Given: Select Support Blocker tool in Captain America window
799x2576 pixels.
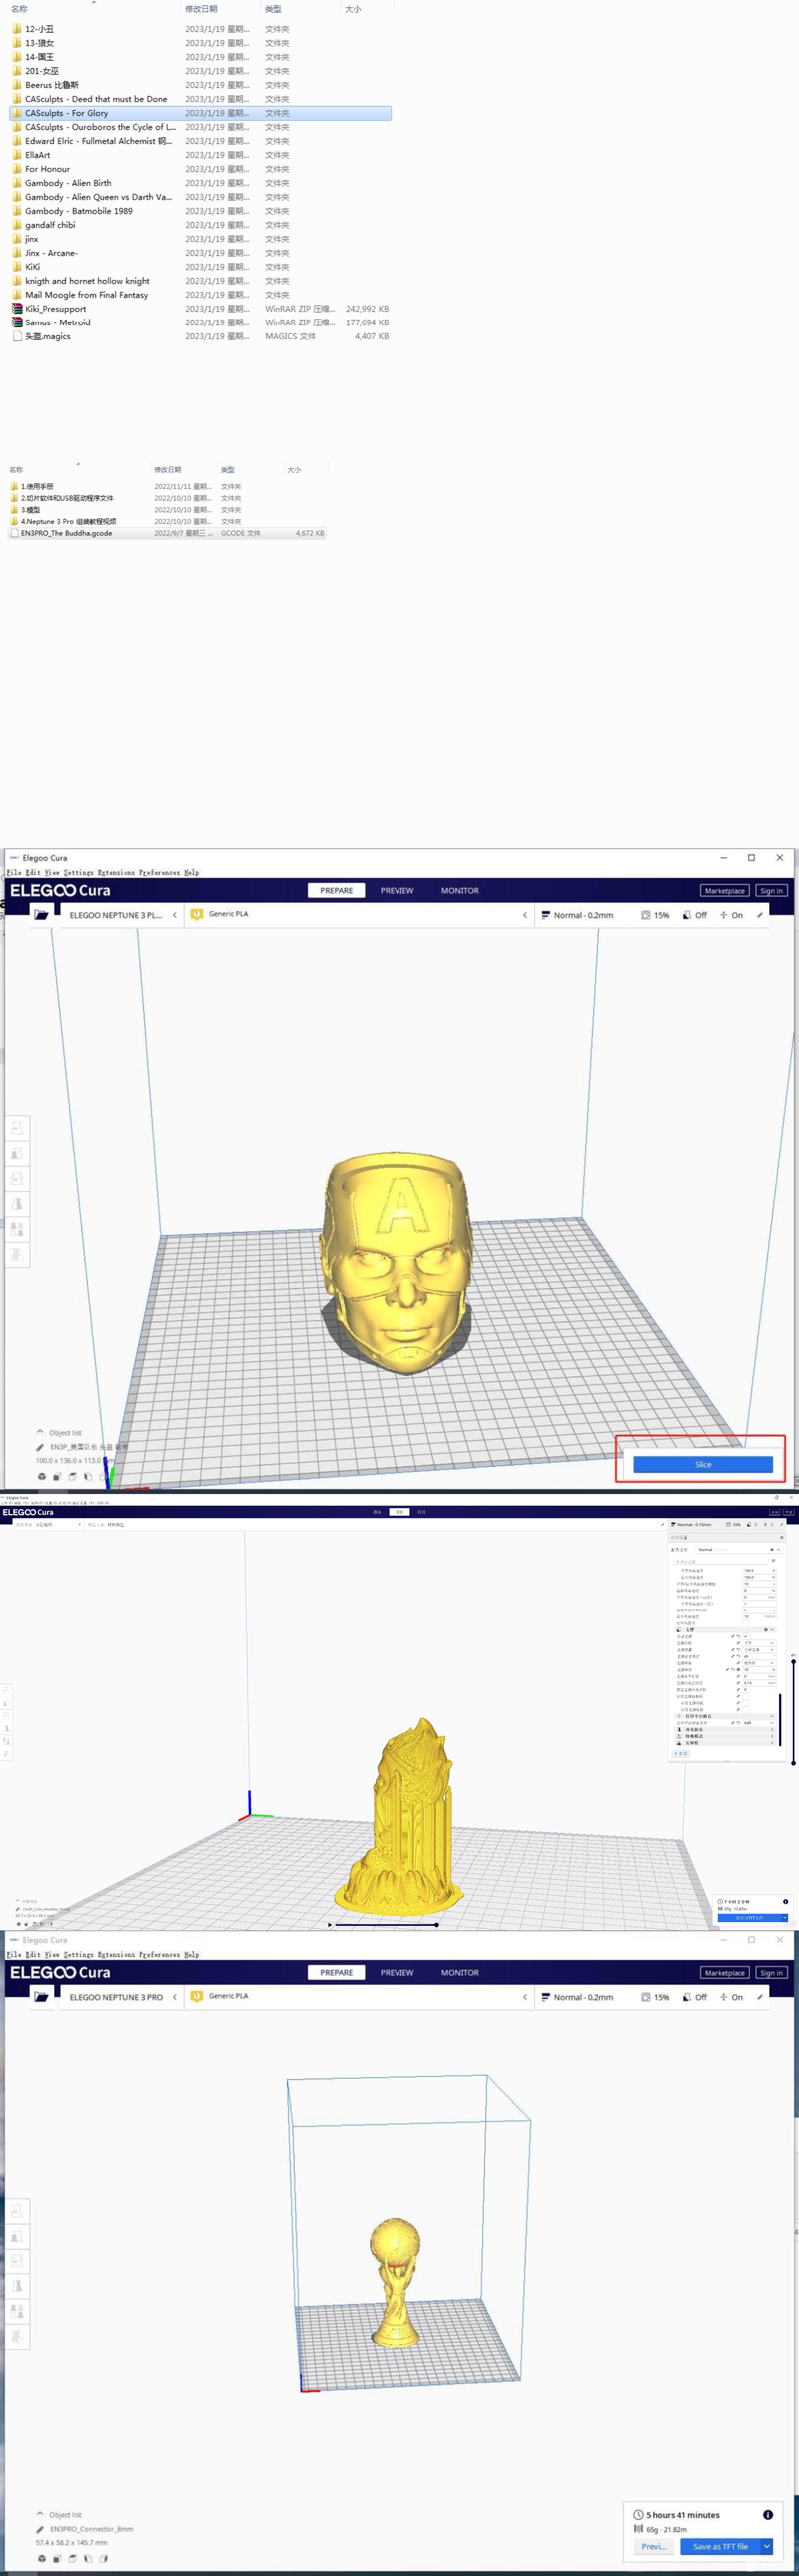Looking at the screenshot, I should pyautogui.click(x=17, y=1255).
